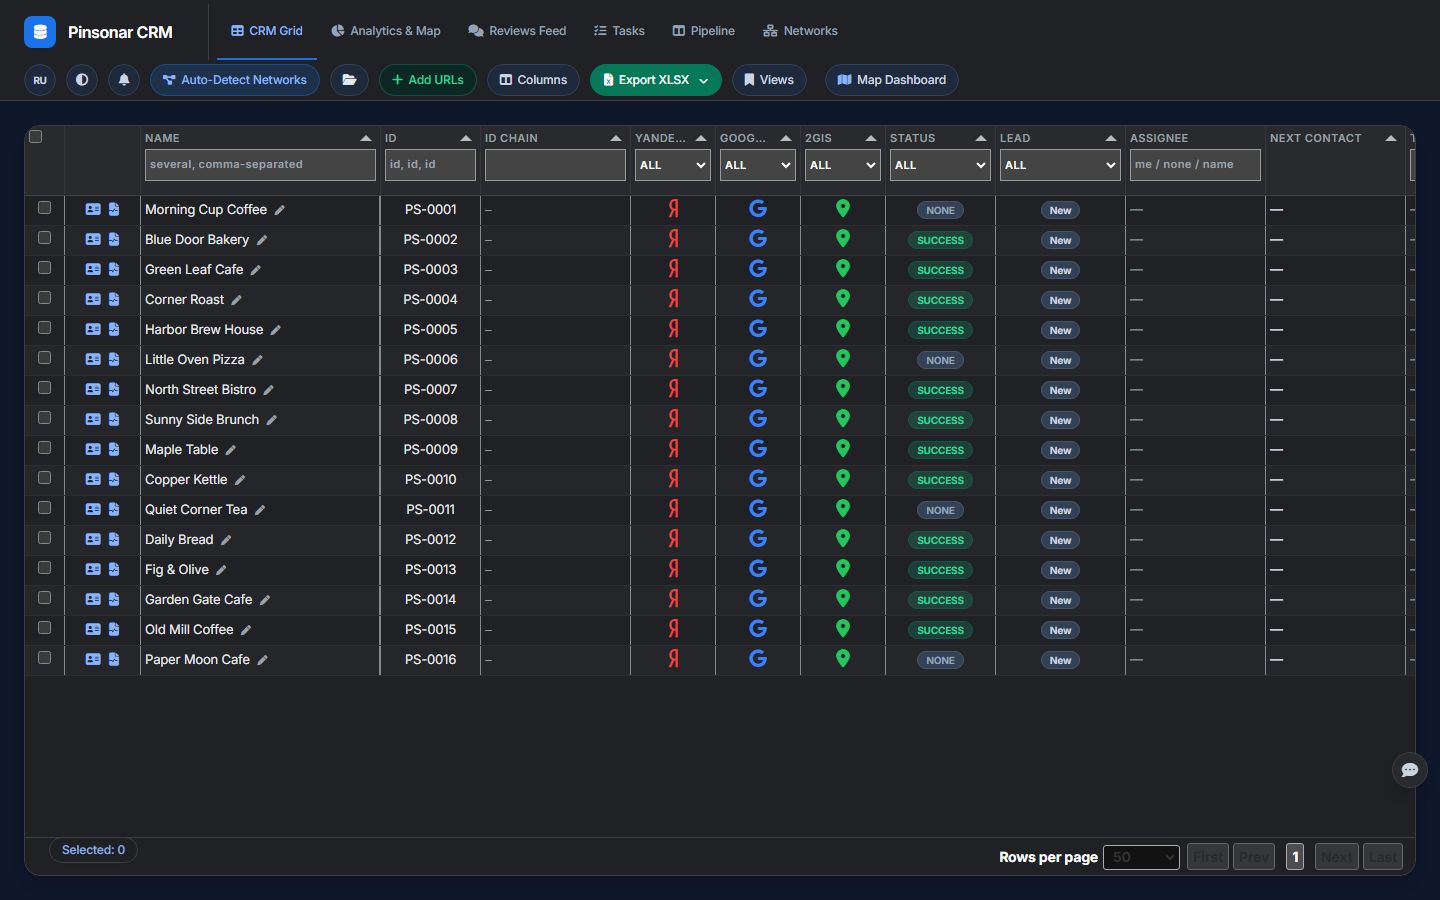This screenshot has height=900, width=1440.
Task: Switch to Reviews Feed tab
Action: pyautogui.click(x=517, y=31)
